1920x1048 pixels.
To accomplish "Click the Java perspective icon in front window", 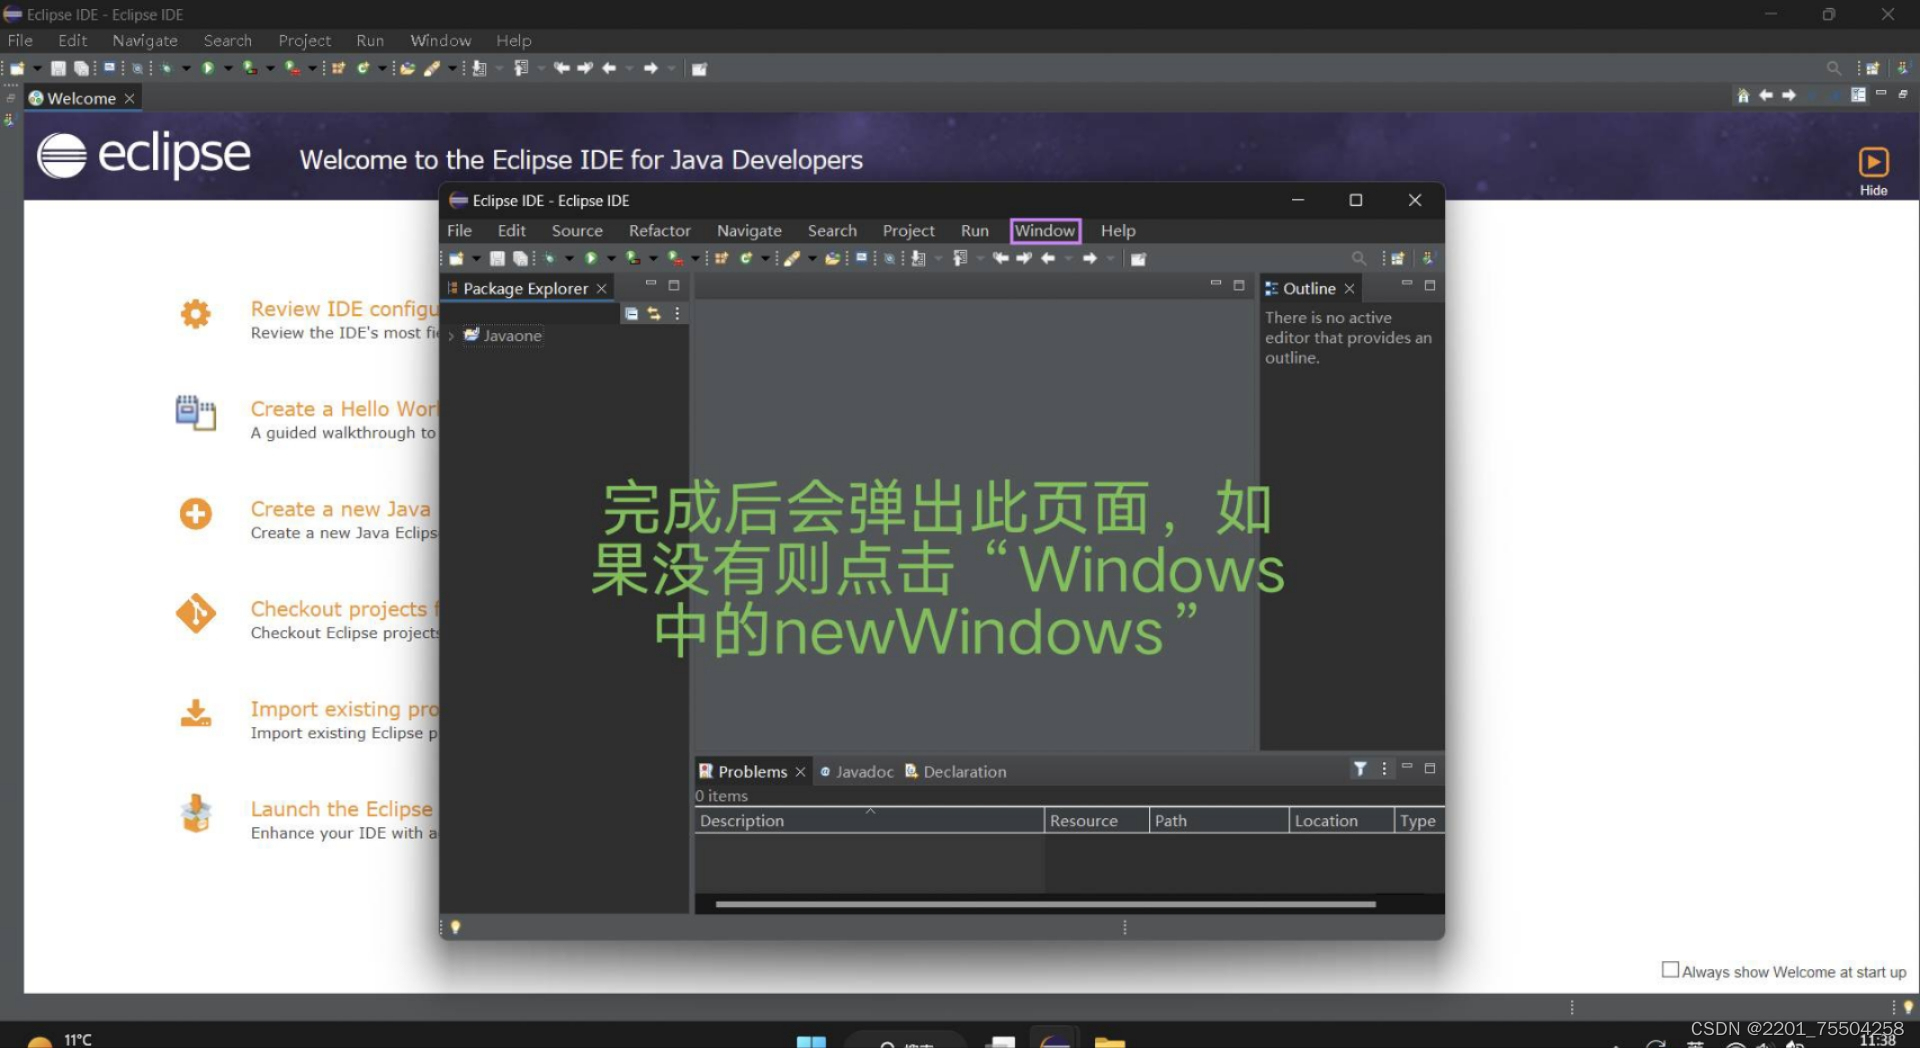I will tap(1427, 259).
